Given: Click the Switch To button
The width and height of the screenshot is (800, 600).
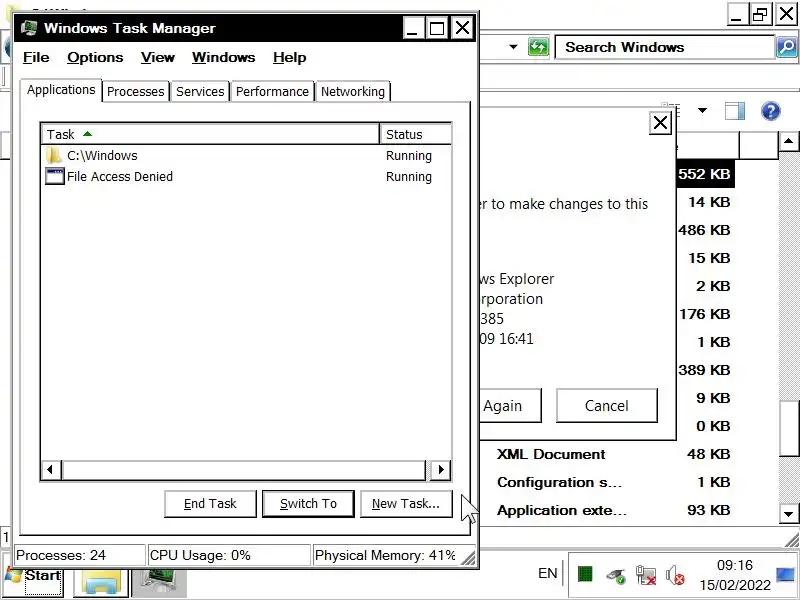Looking at the screenshot, I should point(308,504).
